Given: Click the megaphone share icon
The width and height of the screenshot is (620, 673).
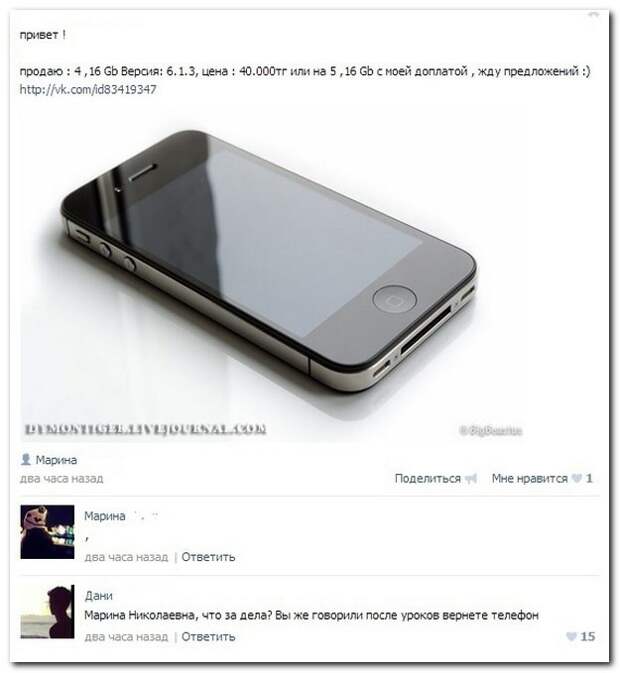Looking at the screenshot, I should [x=471, y=479].
